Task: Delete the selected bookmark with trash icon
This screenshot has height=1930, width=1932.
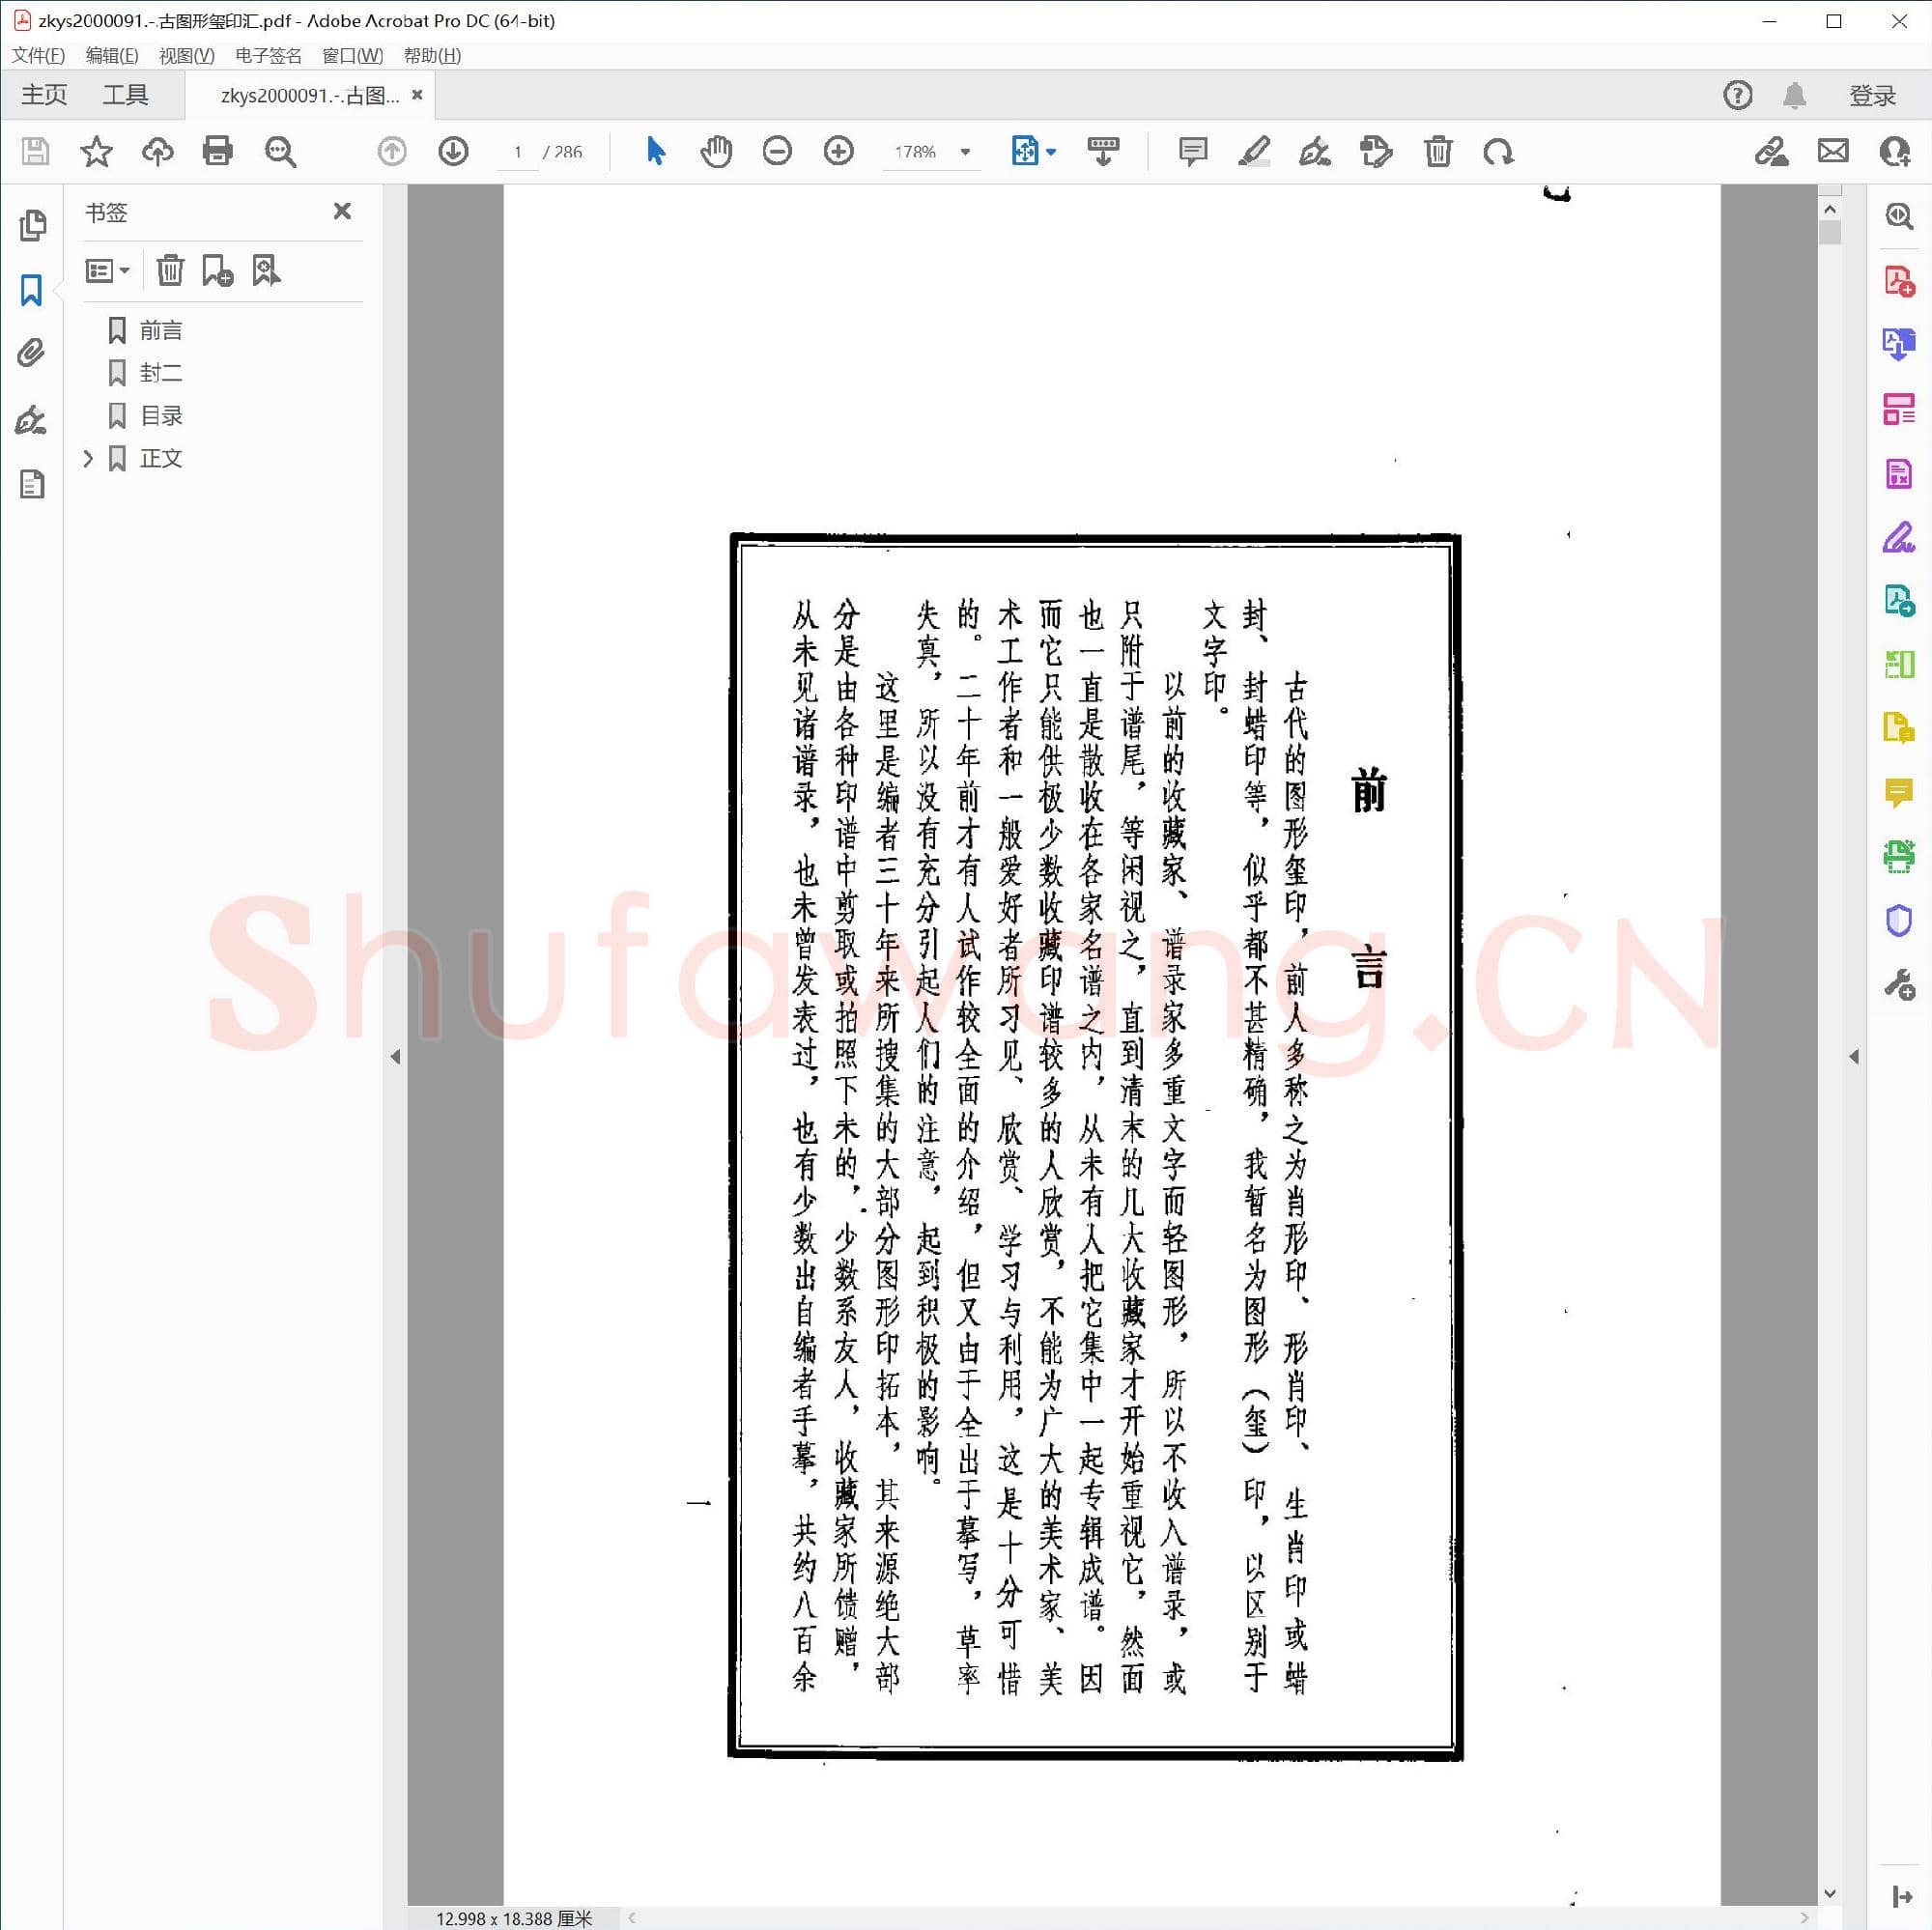Action: [170, 270]
